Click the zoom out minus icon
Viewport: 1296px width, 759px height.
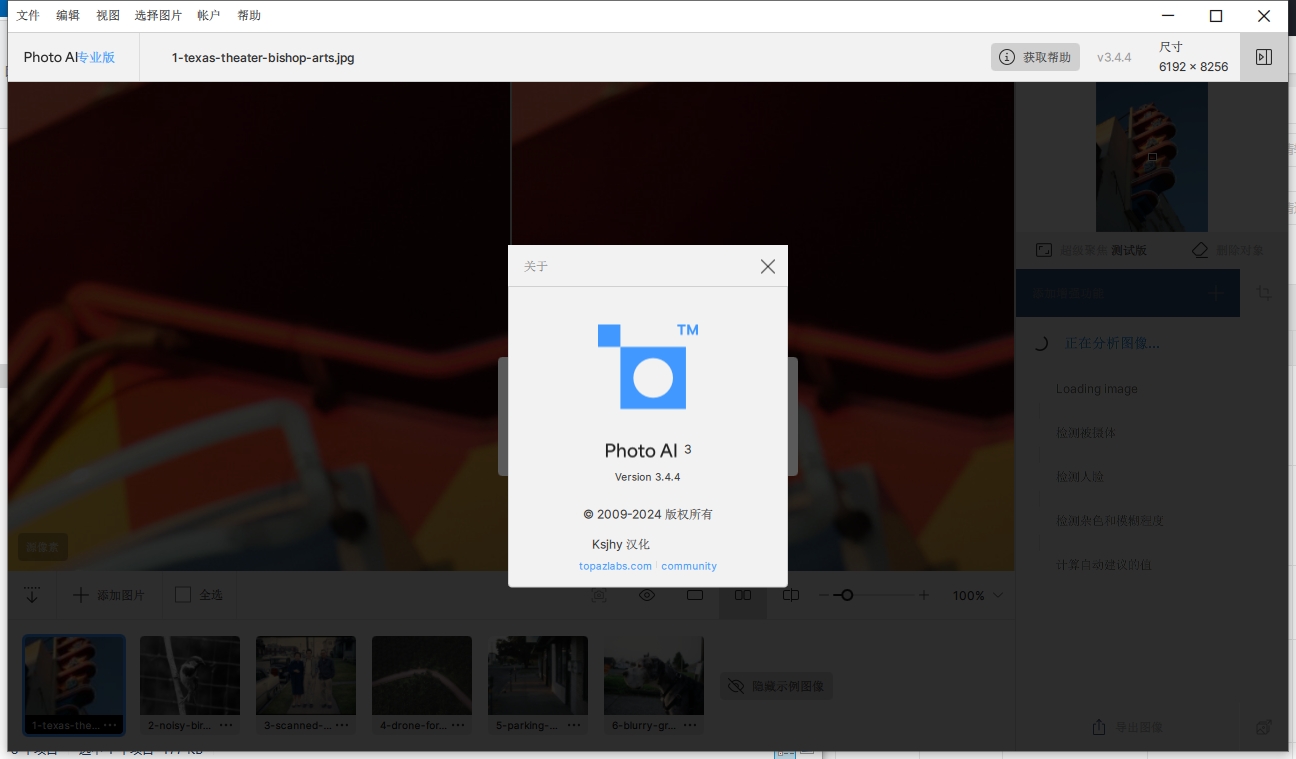click(x=824, y=595)
